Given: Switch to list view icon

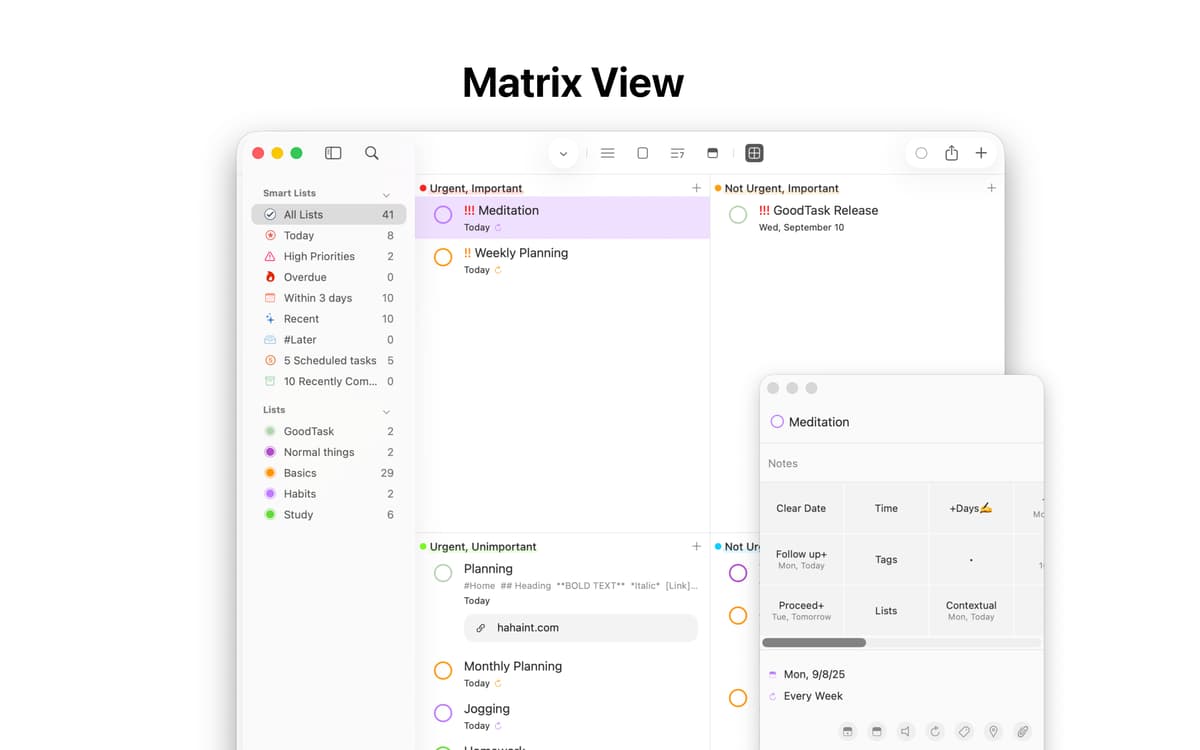Looking at the screenshot, I should (x=607, y=153).
